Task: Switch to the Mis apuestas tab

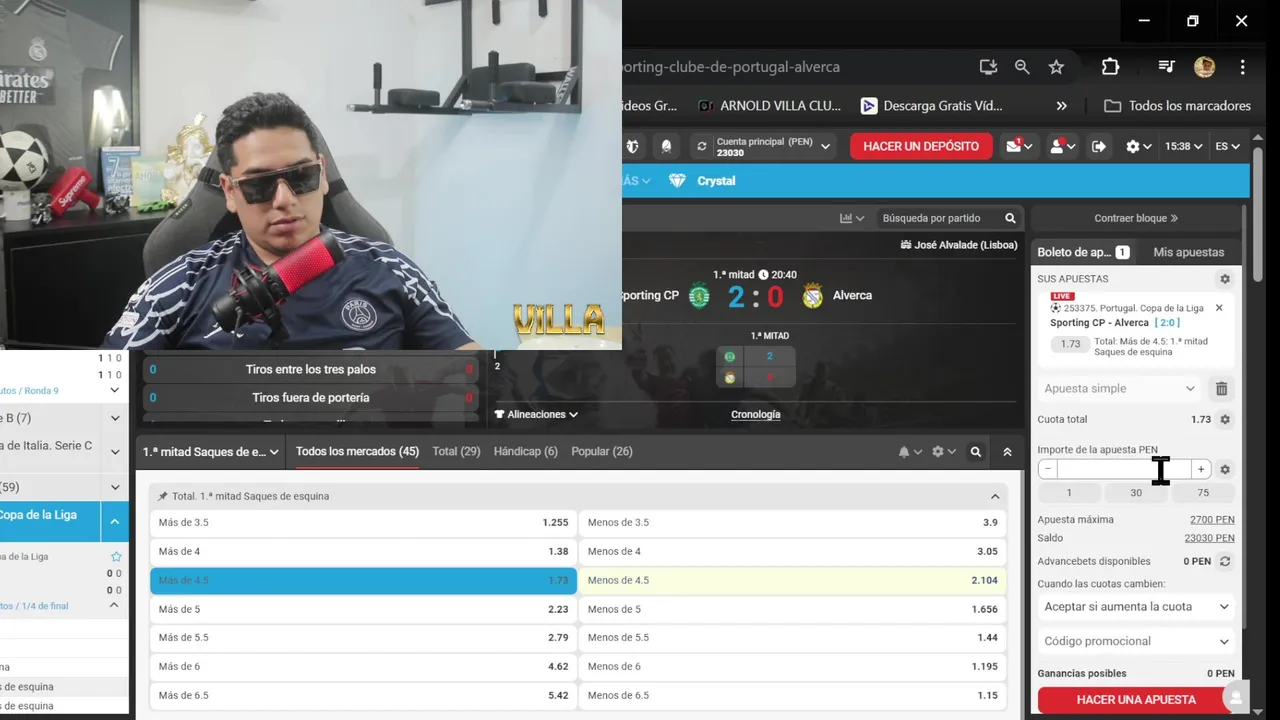Action: (x=1188, y=252)
